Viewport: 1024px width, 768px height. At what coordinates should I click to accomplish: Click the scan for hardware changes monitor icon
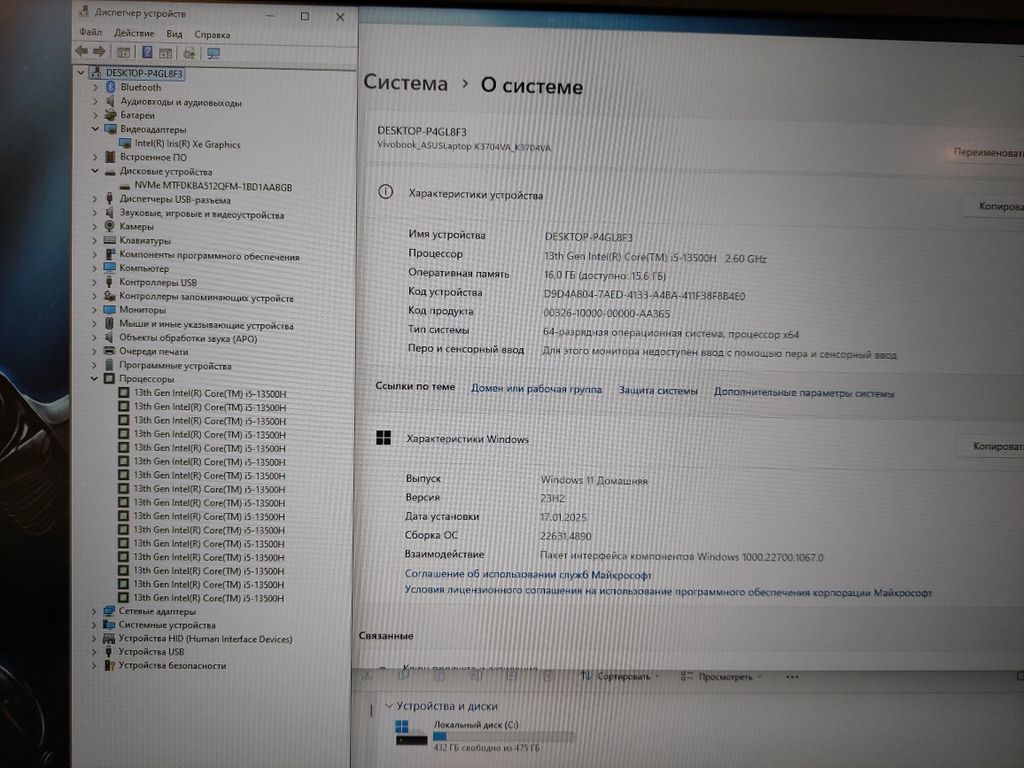tap(213, 52)
